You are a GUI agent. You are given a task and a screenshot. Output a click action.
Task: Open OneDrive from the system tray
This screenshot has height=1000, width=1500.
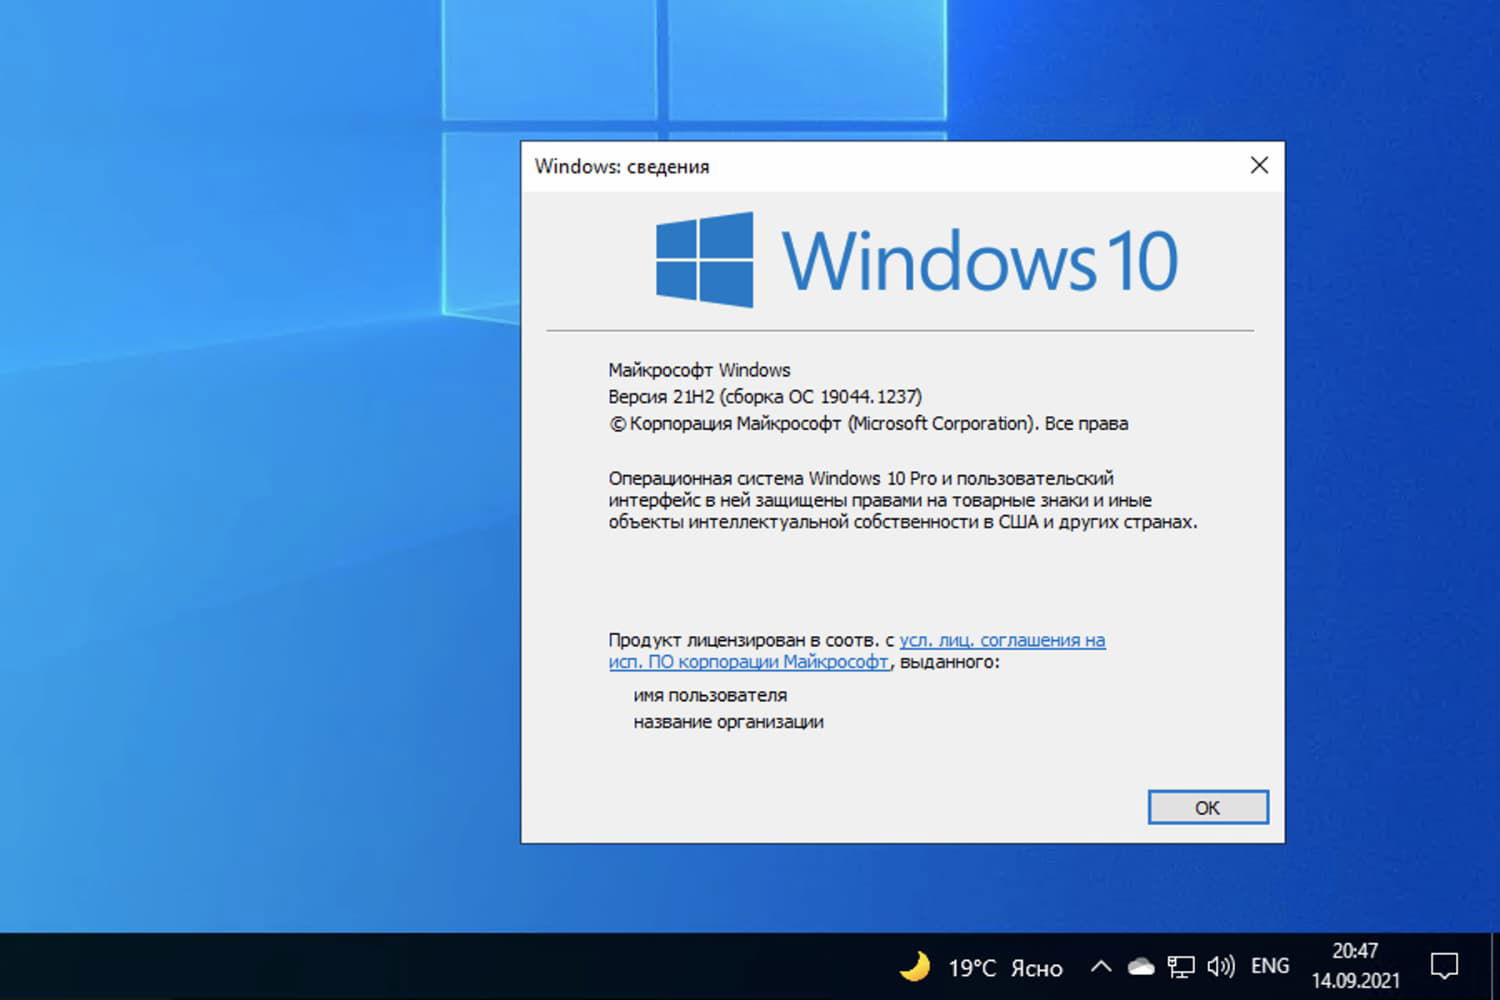1139,966
